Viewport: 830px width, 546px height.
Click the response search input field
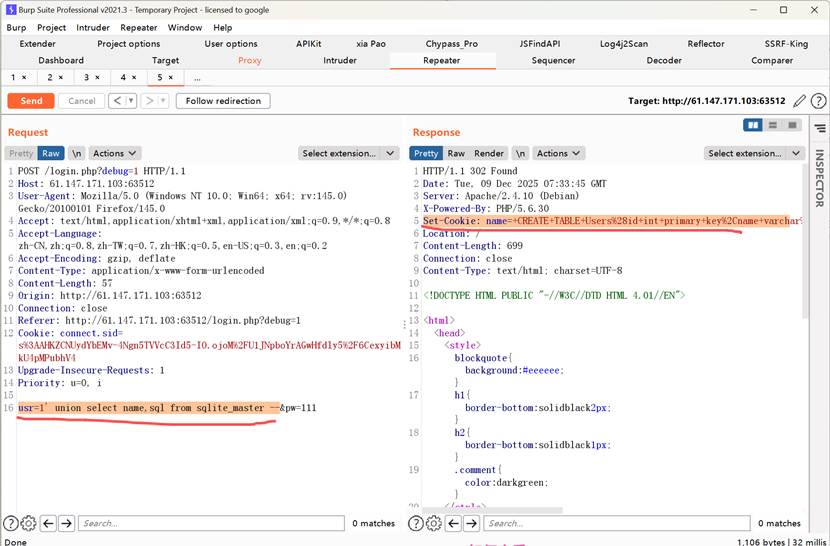[x=617, y=523]
